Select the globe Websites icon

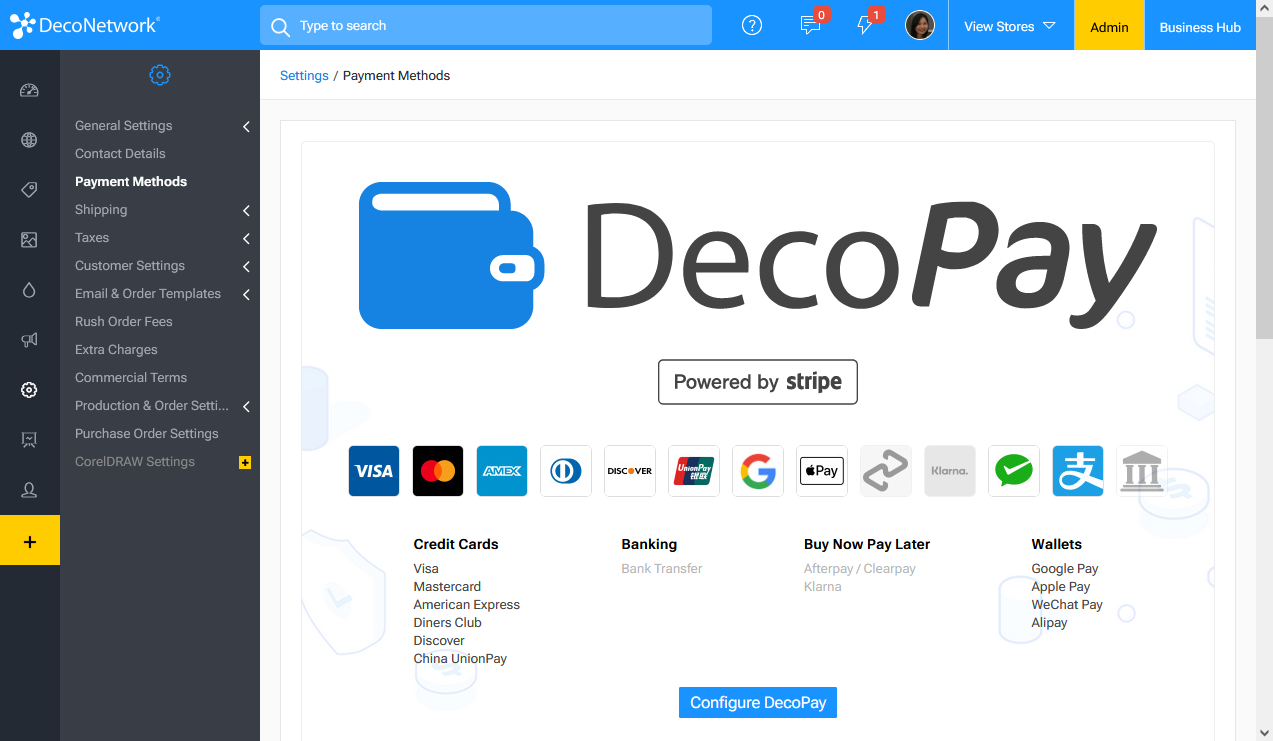[x=29, y=140]
